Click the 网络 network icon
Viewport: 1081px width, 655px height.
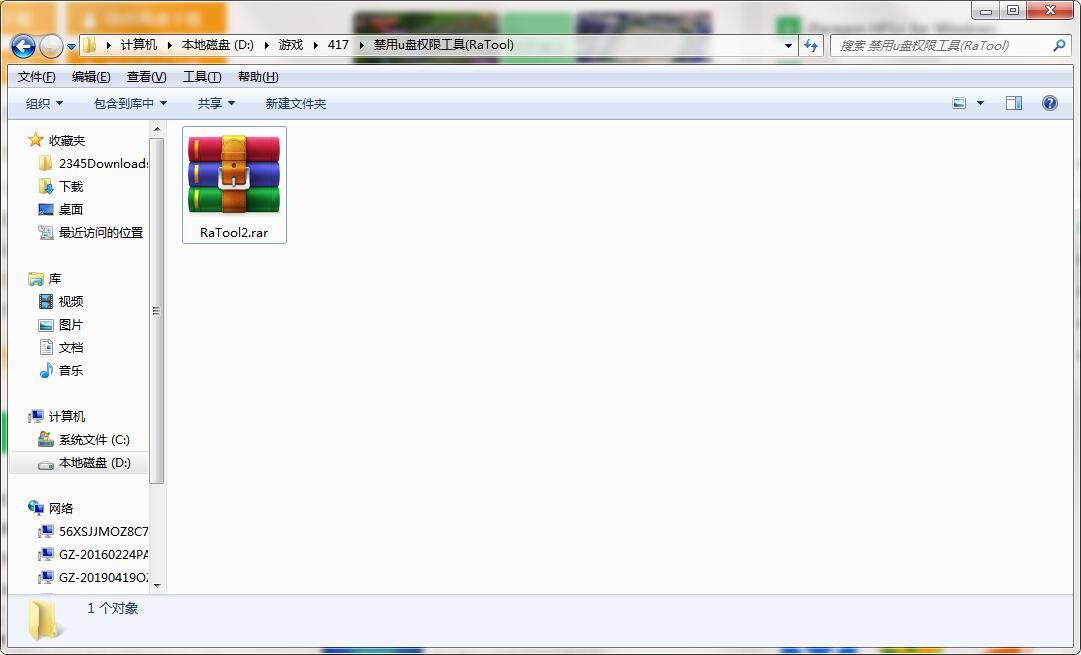(35, 508)
